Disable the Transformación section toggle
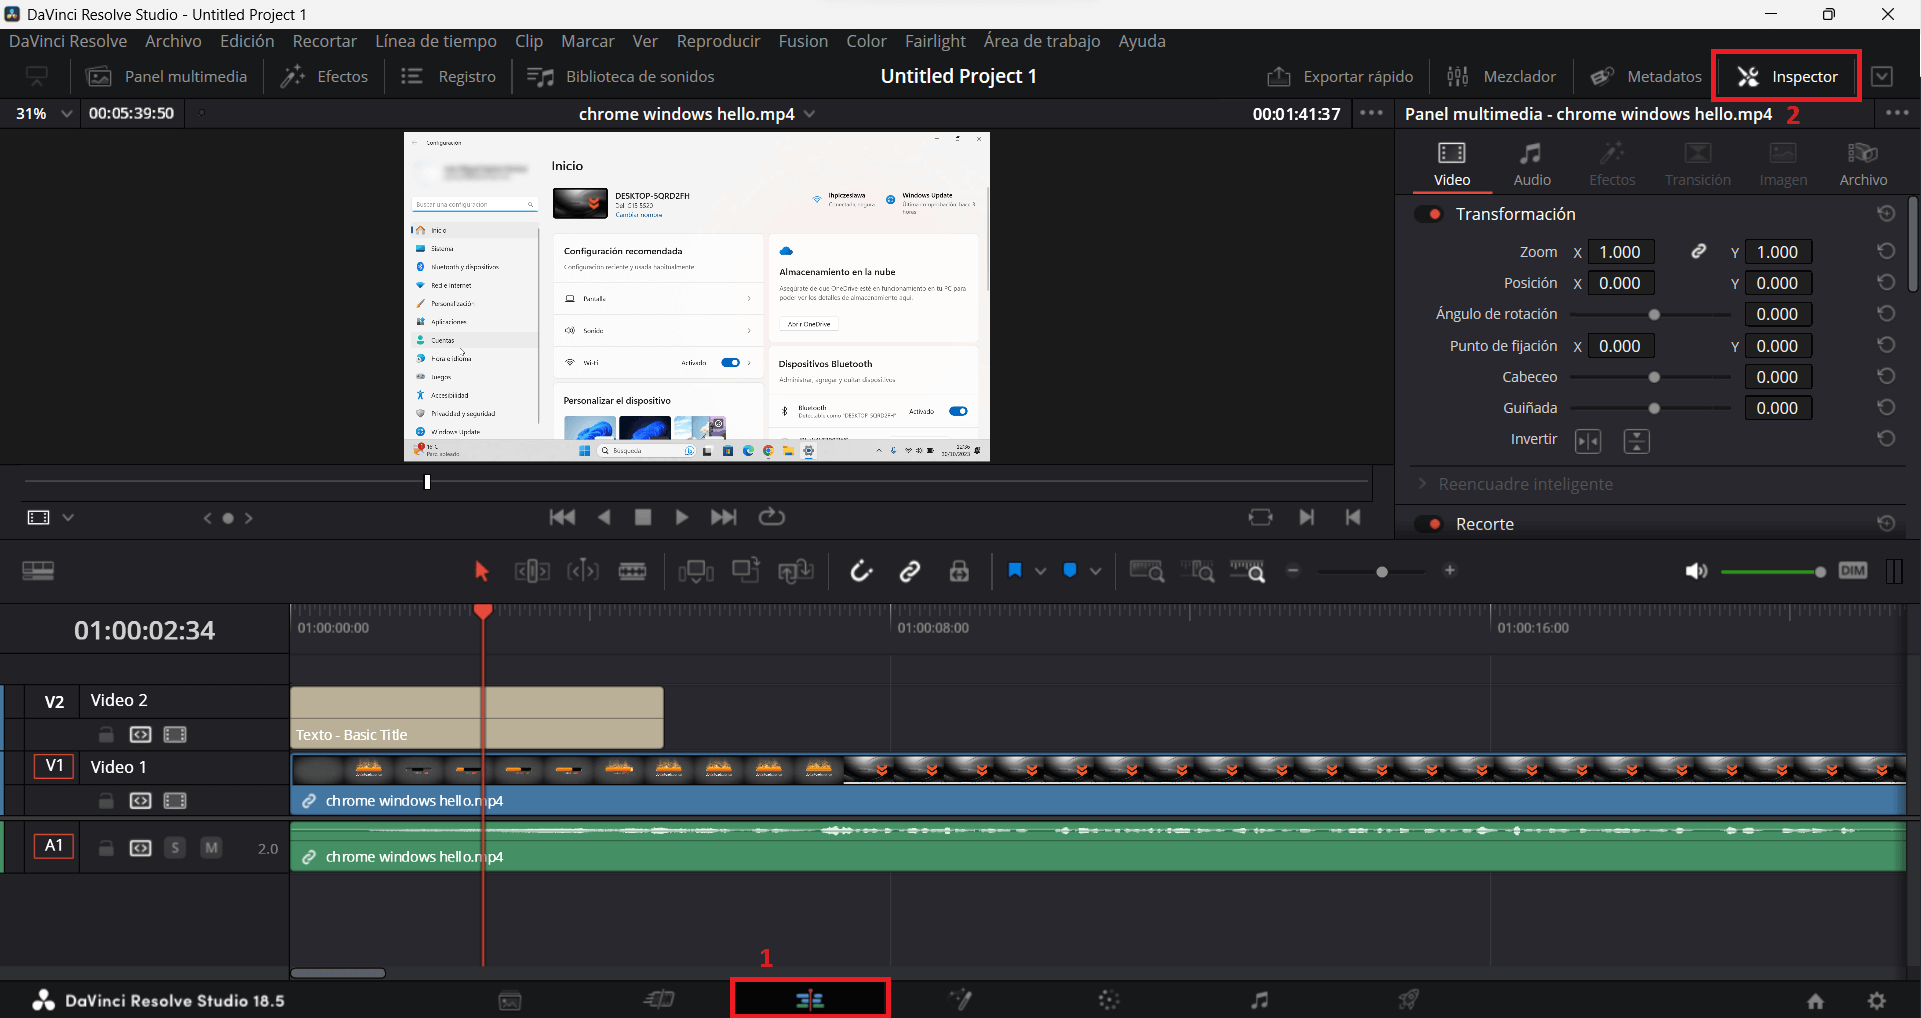The image size is (1921, 1018). click(x=1429, y=214)
